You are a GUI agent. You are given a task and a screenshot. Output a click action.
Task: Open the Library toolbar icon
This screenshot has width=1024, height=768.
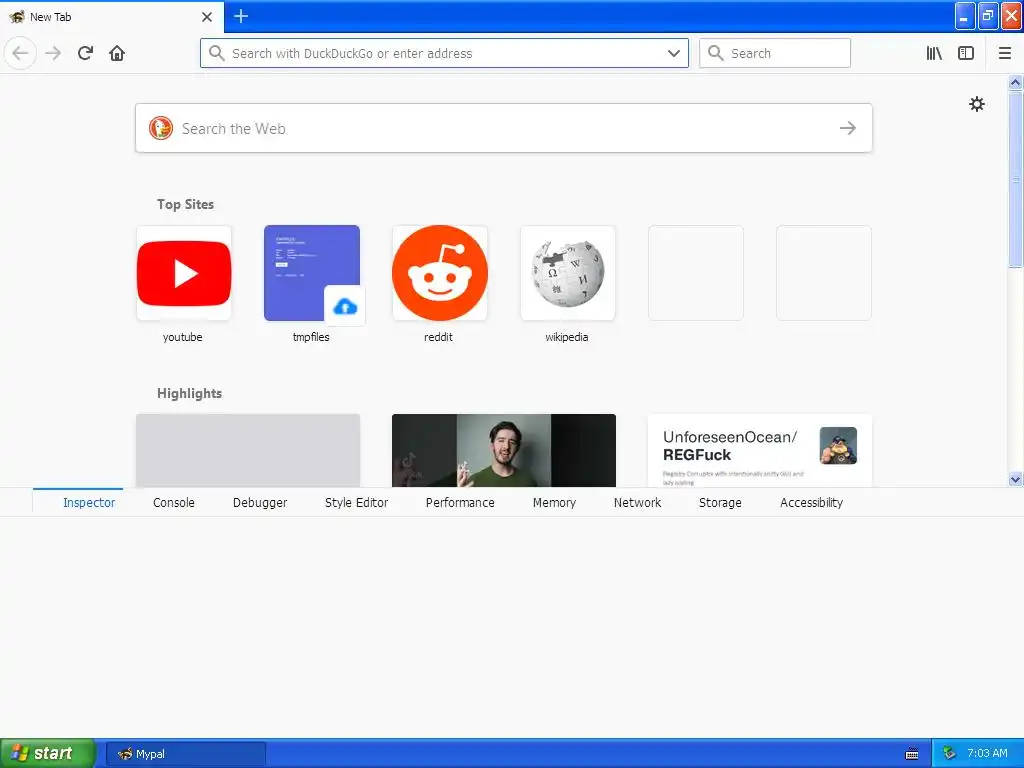click(934, 53)
